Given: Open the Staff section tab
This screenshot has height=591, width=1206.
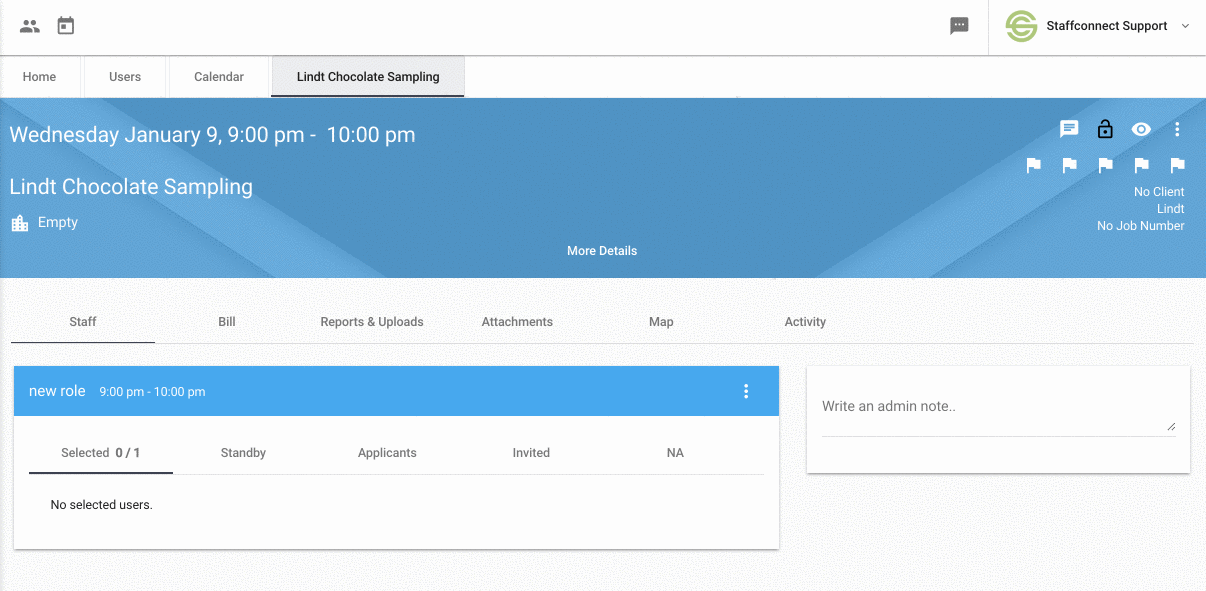Looking at the screenshot, I should click(x=83, y=322).
